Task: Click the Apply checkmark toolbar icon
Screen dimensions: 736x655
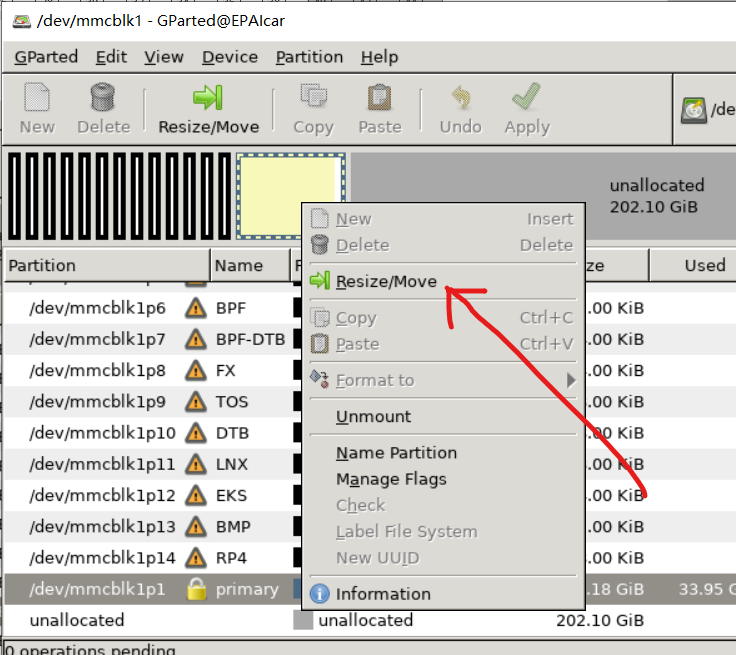Action: [527, 96]
